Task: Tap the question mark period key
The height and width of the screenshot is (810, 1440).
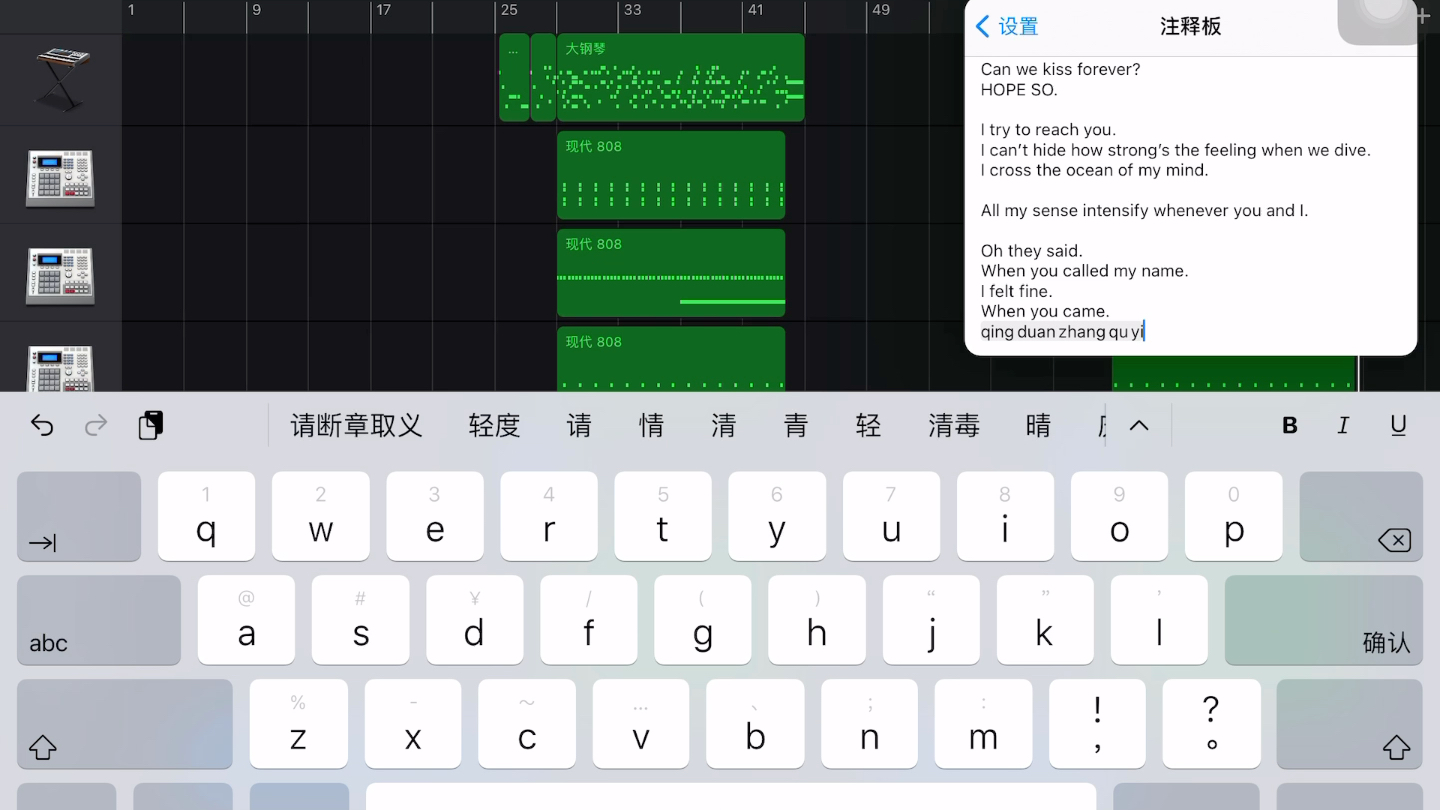Action: coord(1212,724)
